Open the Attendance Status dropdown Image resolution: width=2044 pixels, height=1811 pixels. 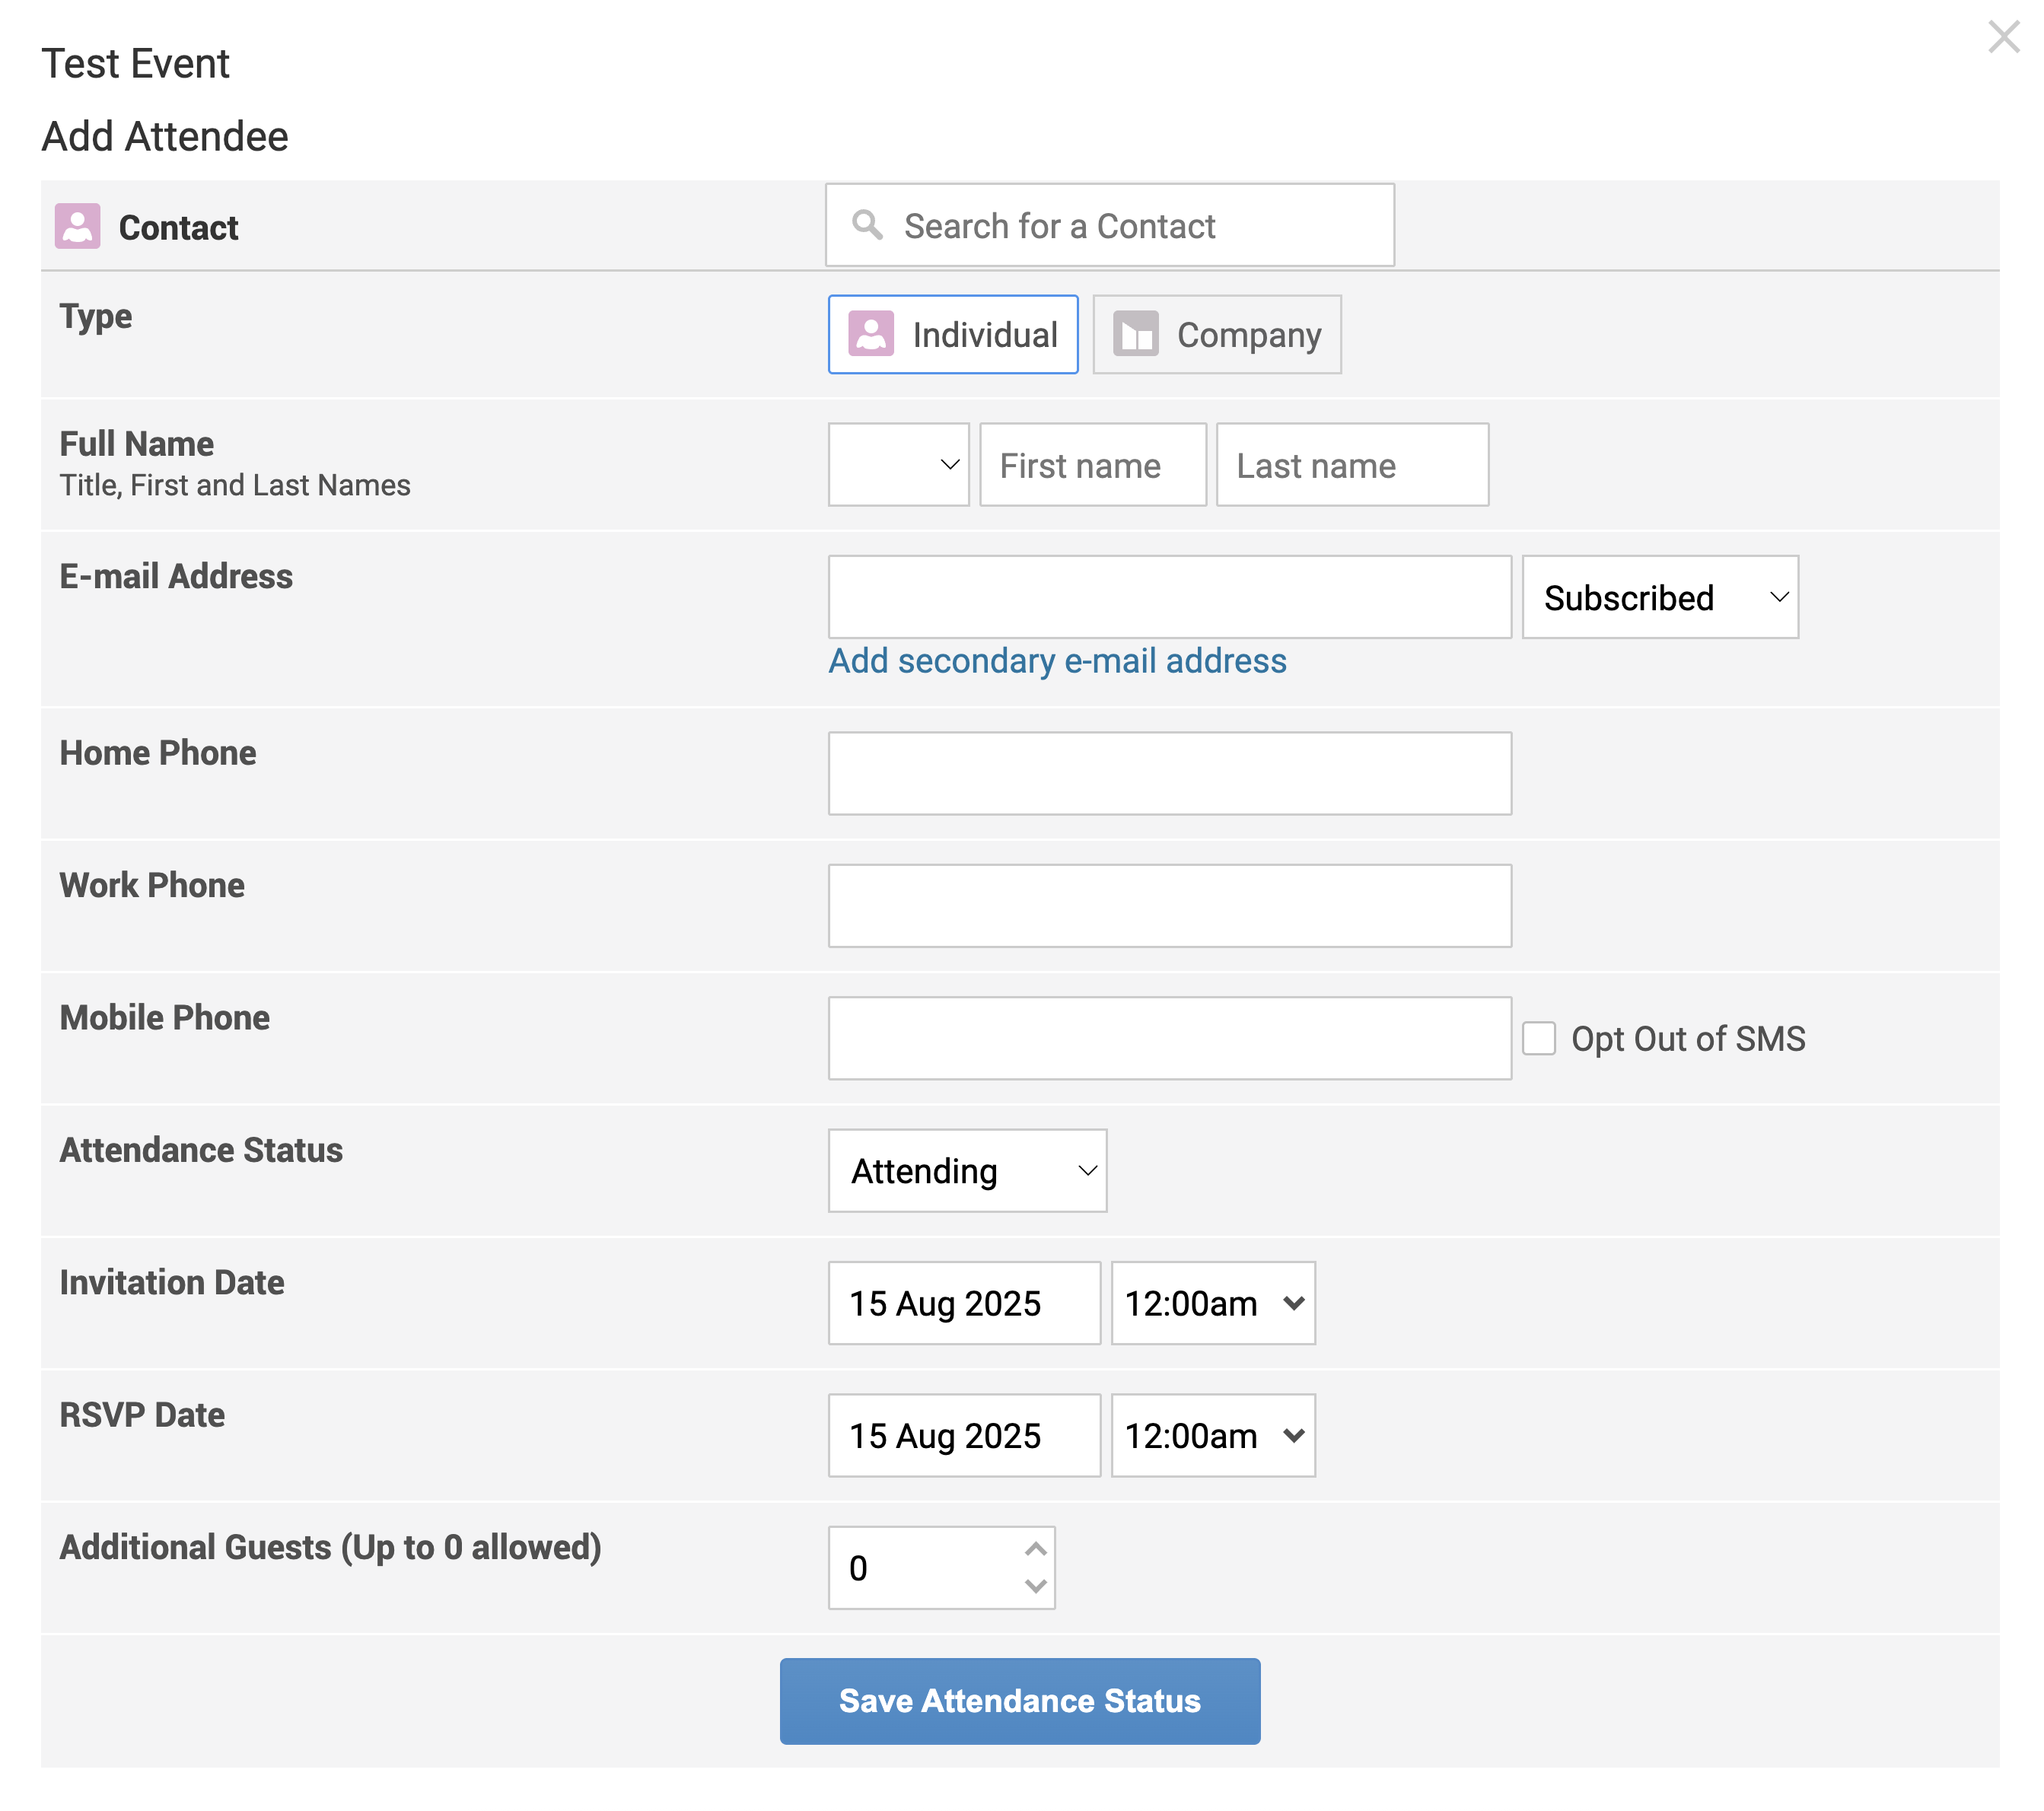tap(967, 1170)
